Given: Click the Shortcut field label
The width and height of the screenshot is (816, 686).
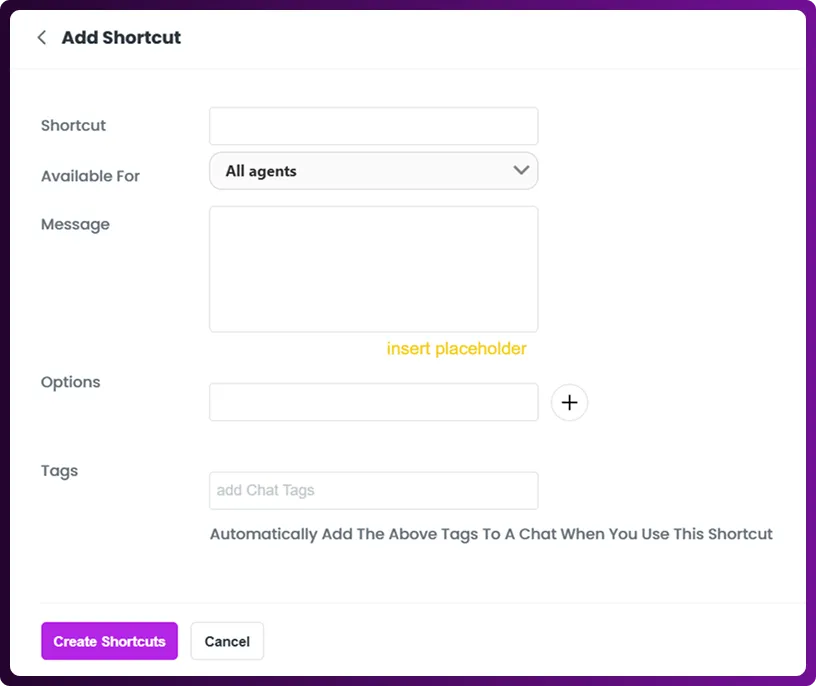Looking at the screenshot, I should 73,126.
